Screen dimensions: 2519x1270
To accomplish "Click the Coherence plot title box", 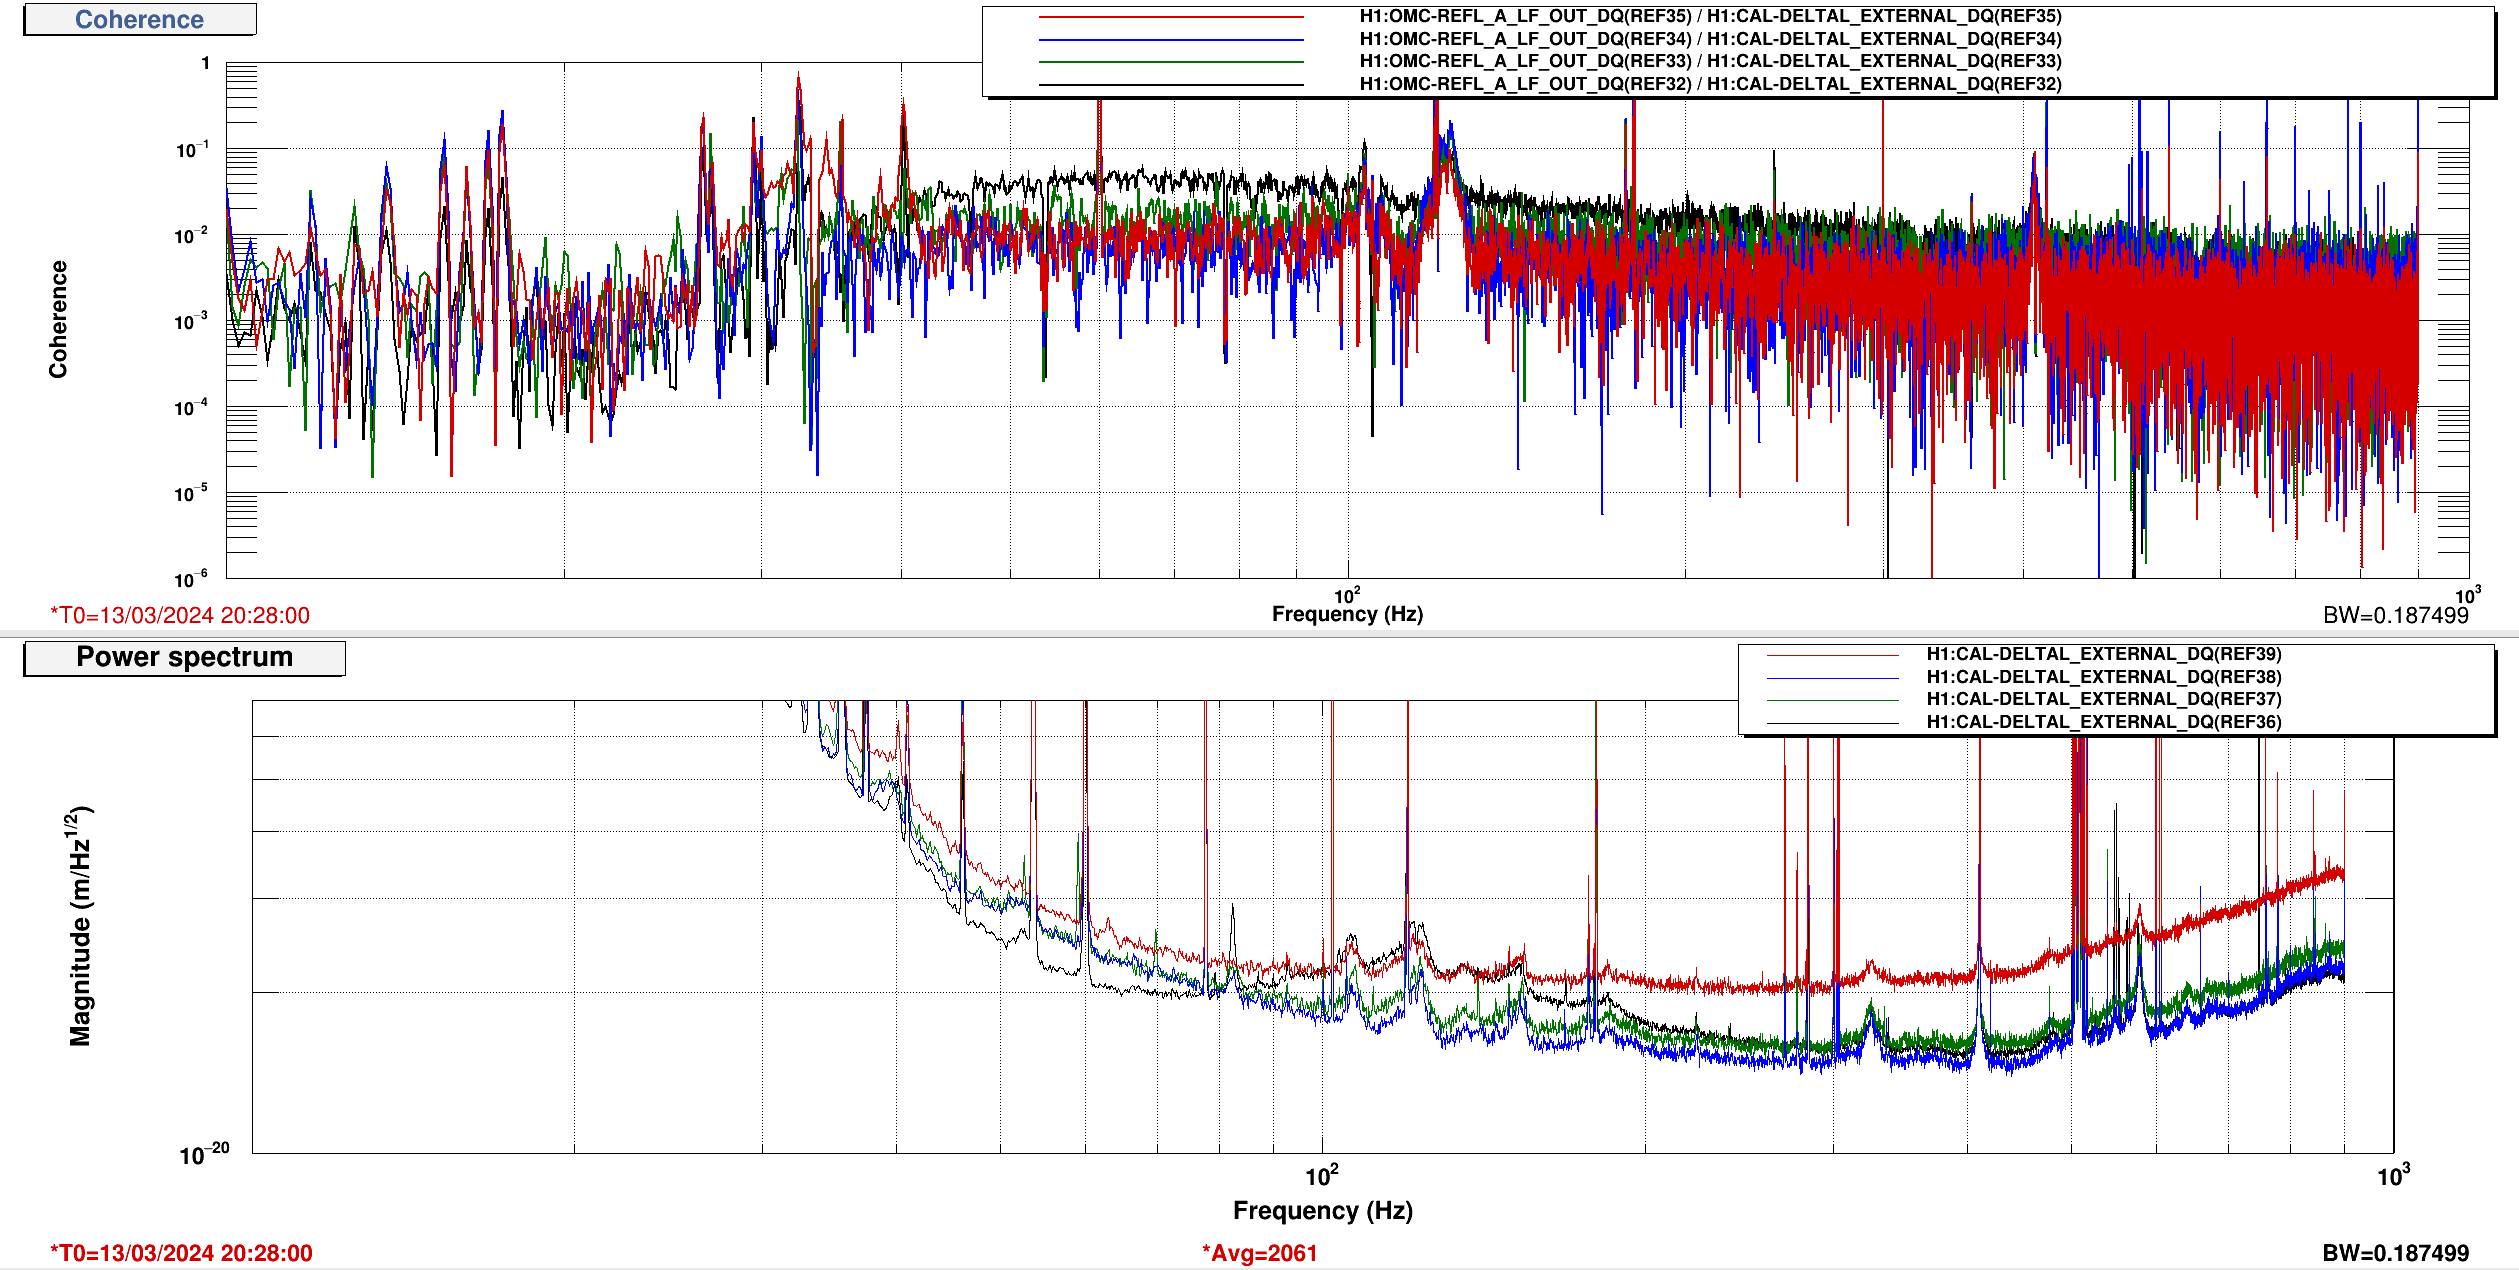I will (x=139, y=20).
